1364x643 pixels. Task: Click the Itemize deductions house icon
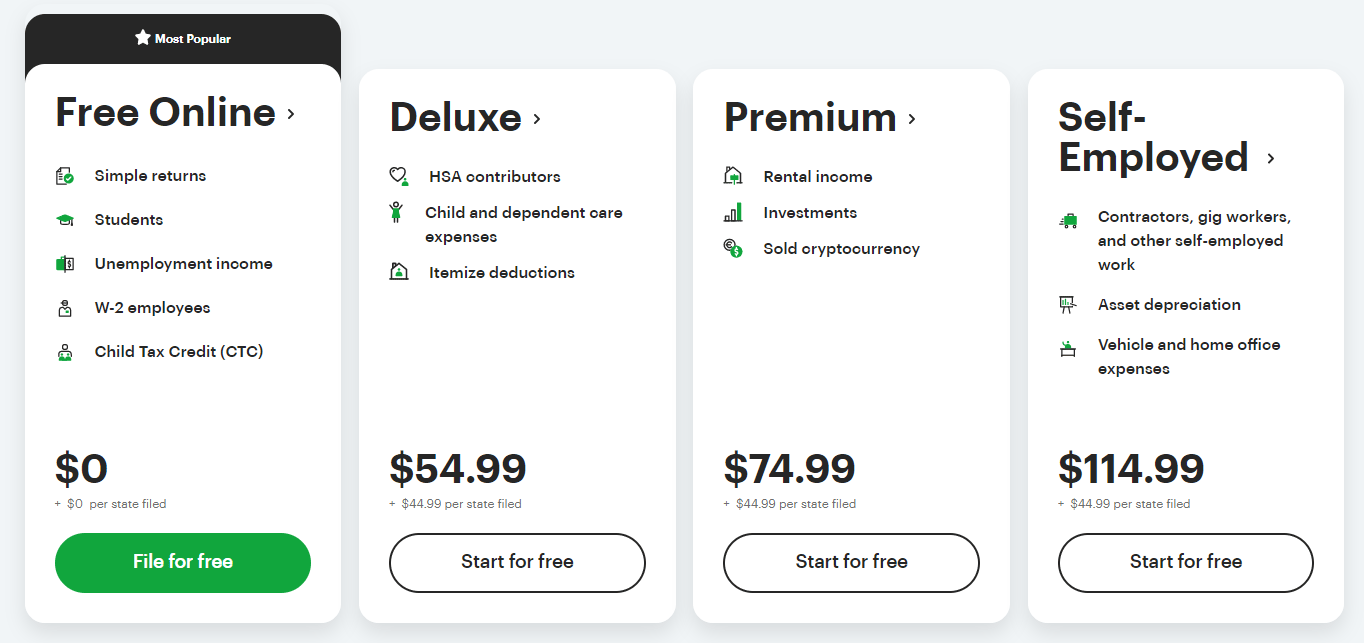coord(399,271)
